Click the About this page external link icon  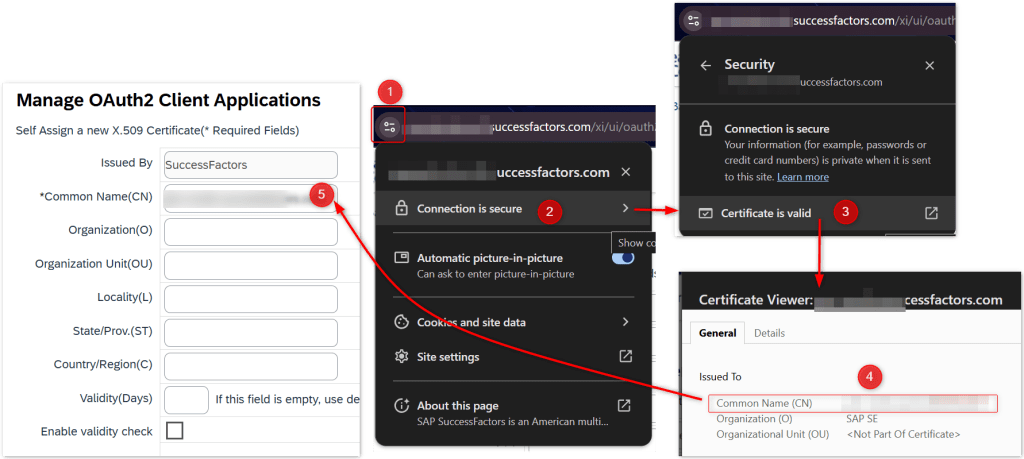tap(625, 405)
